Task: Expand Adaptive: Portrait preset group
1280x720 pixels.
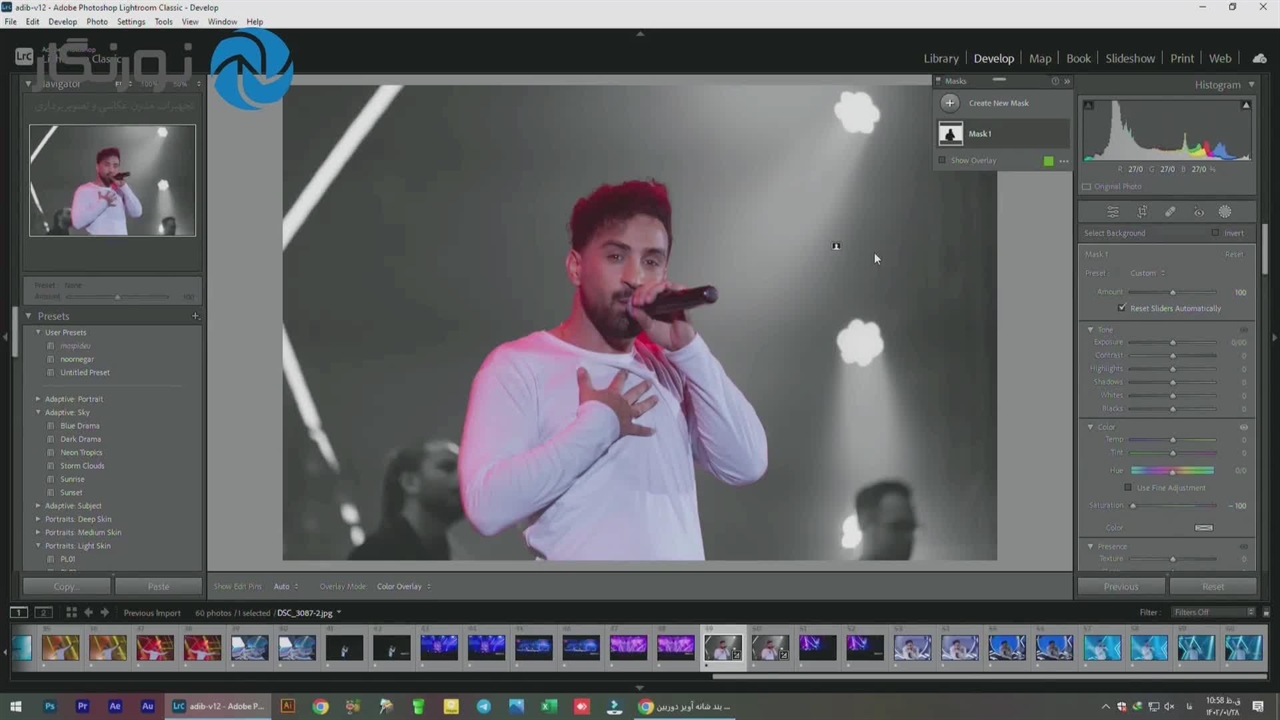Action: pyautogui.click(x=39, y=399)
